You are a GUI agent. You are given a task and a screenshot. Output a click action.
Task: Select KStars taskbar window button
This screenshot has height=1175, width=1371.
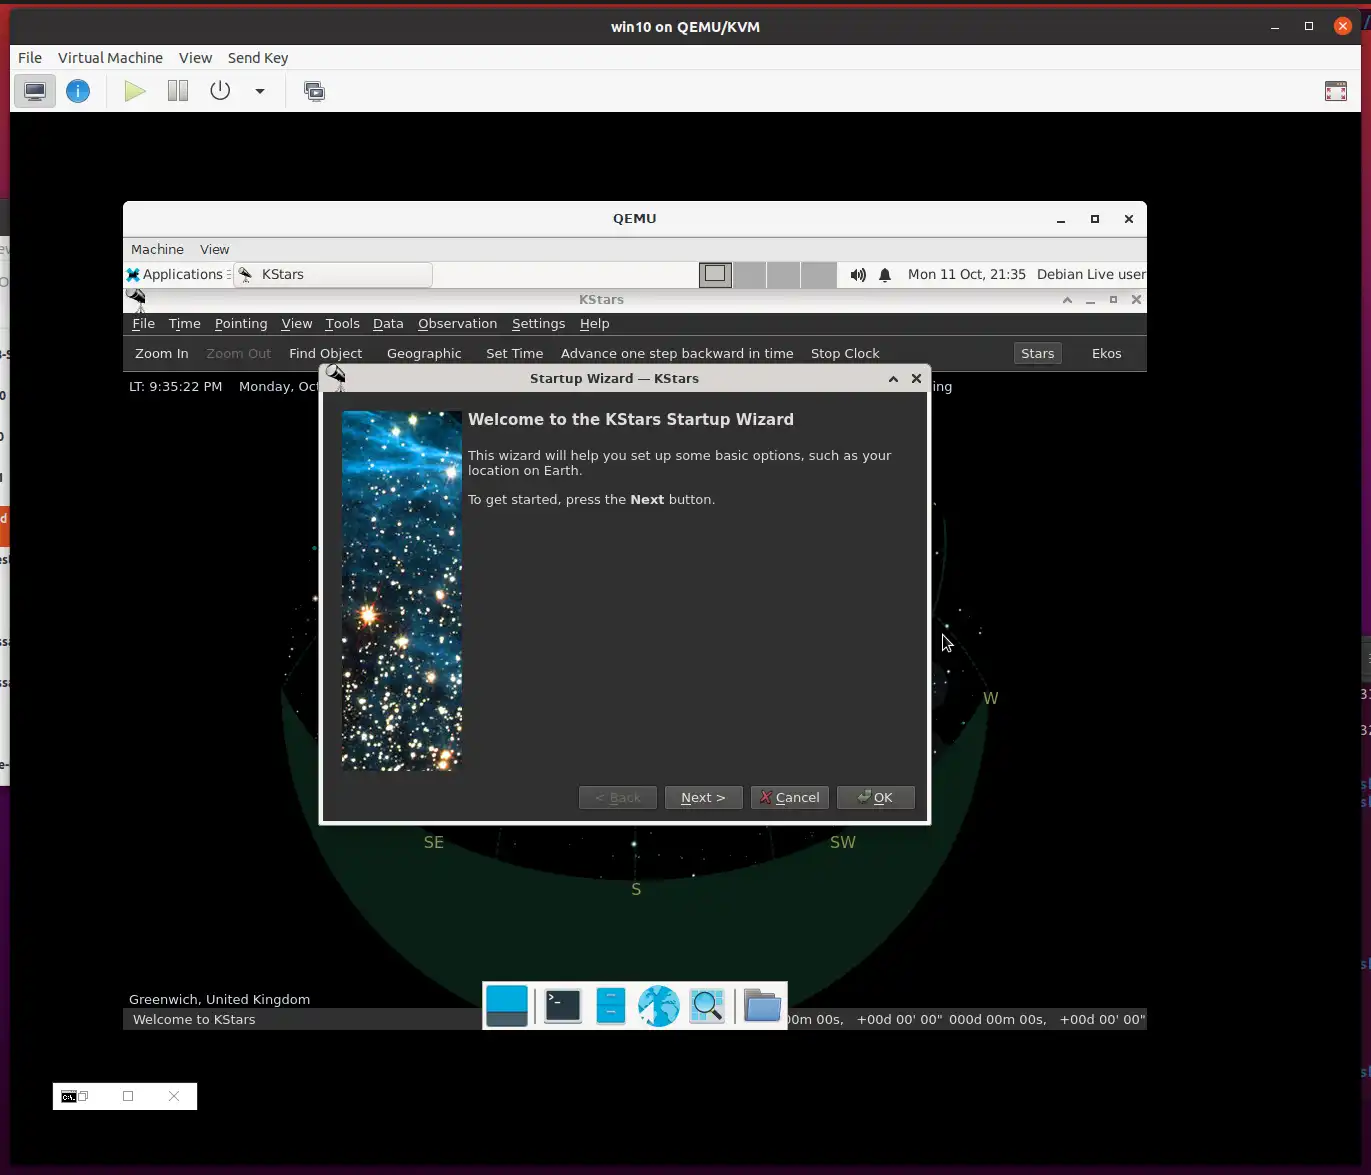click(x=333, y=274)
